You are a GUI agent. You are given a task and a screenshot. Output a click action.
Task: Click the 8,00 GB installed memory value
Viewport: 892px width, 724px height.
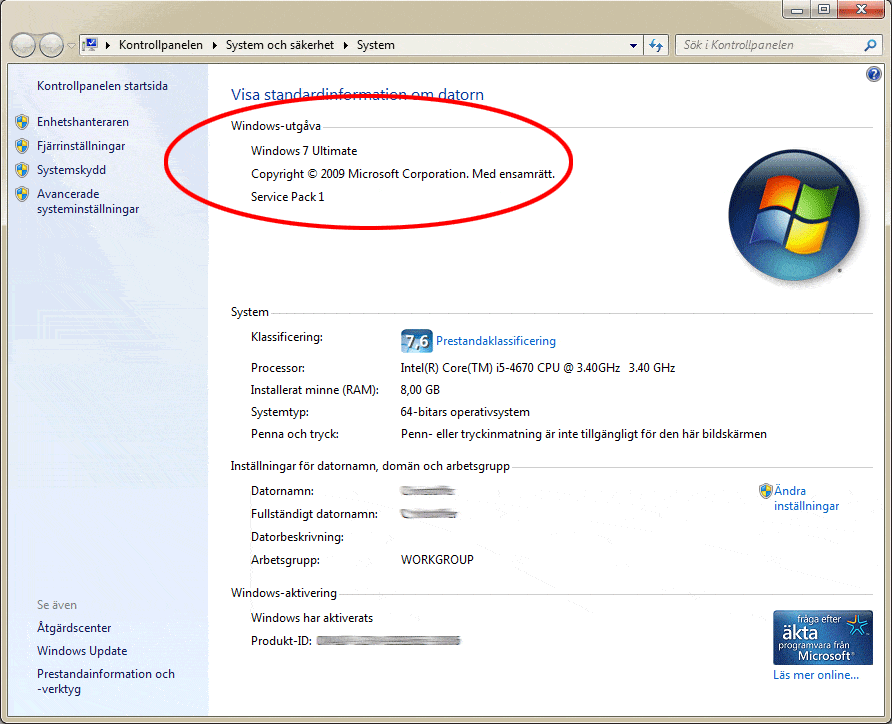click(420, 390)
